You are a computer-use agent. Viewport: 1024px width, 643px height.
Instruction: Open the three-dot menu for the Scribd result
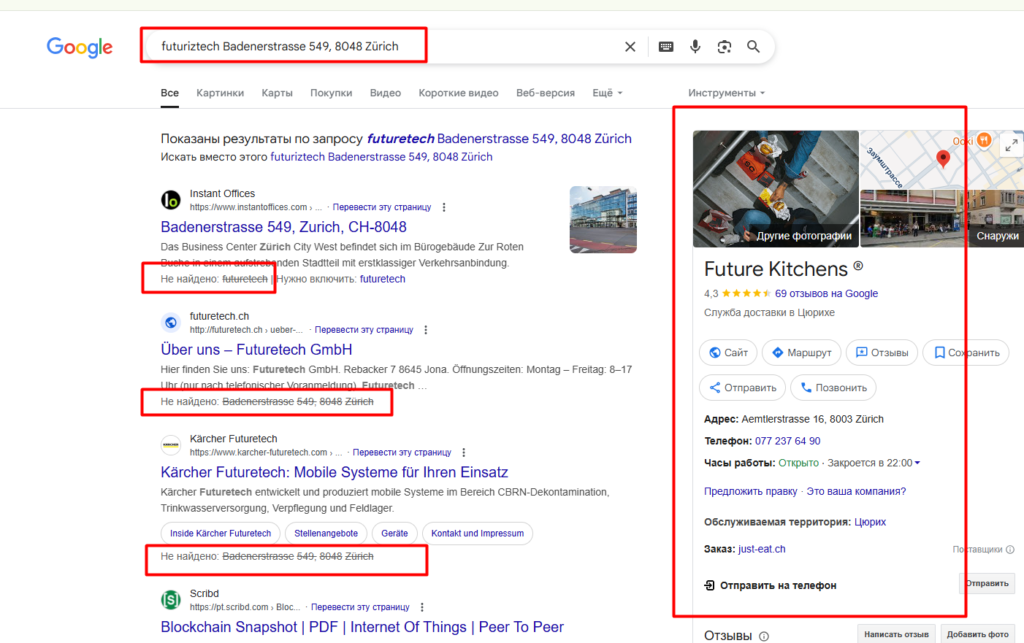pyautogui.click(x=422, y=607)
